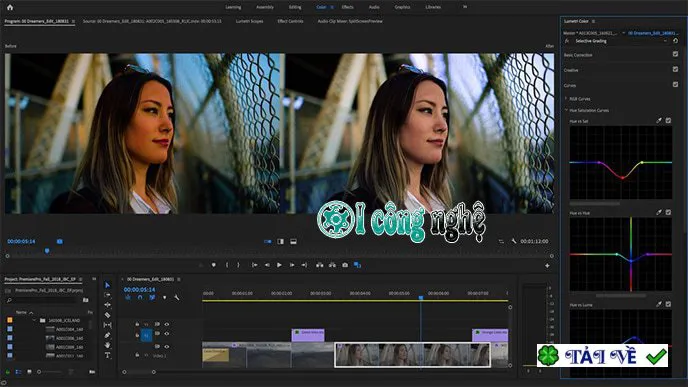Toggle the Hue vs Sat checkbox
This screenshot has height=387, width=688.
(668, 120)
